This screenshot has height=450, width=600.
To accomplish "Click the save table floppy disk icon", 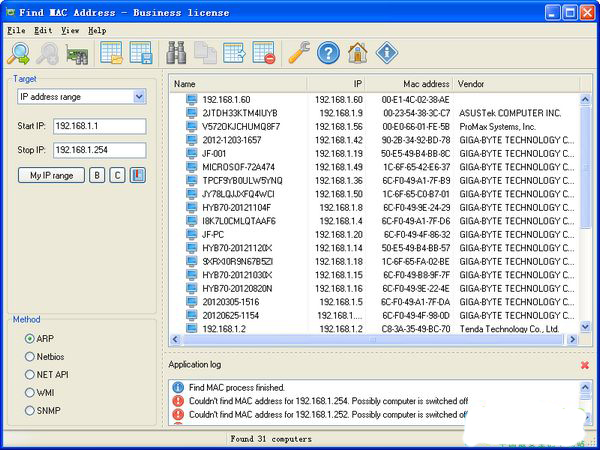I will 141,53.
